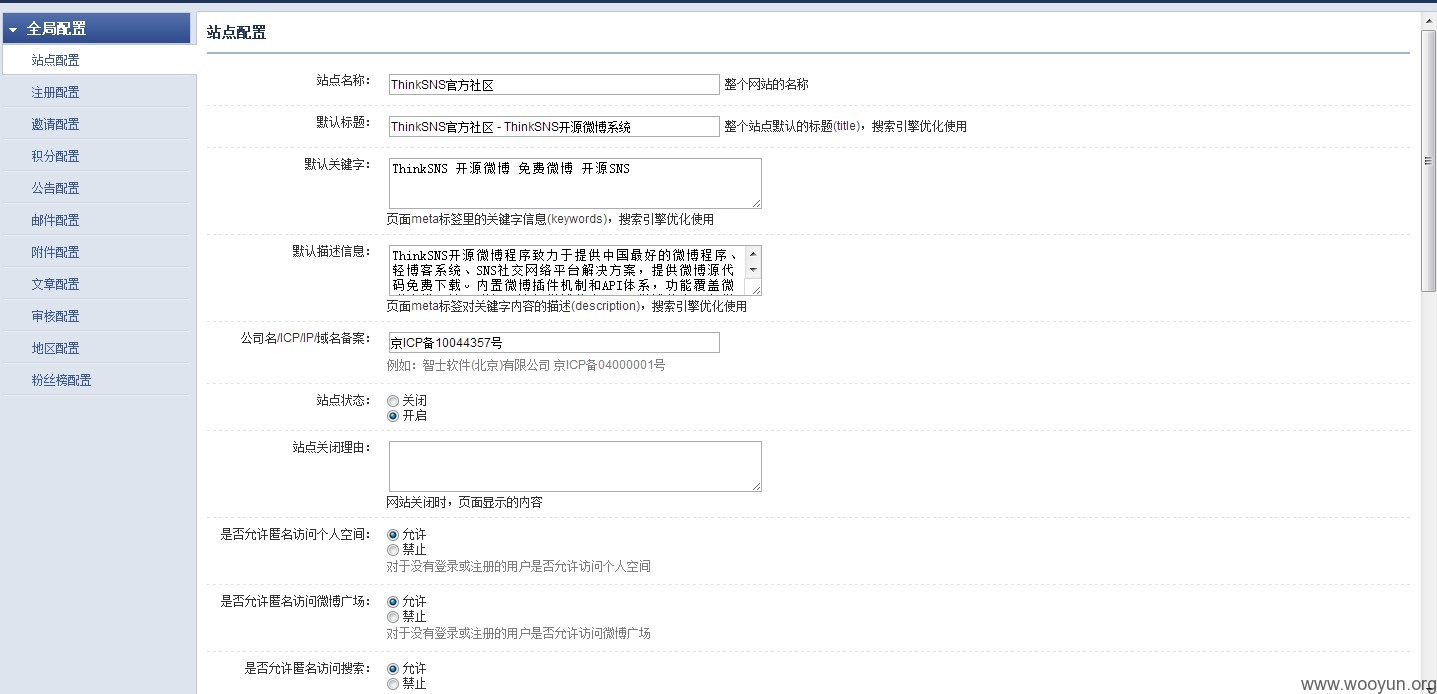1437x694 pixels.
Task: Open 邮件配置 in the sidebar
Action: pyautogui.click(x=55, y=220)
